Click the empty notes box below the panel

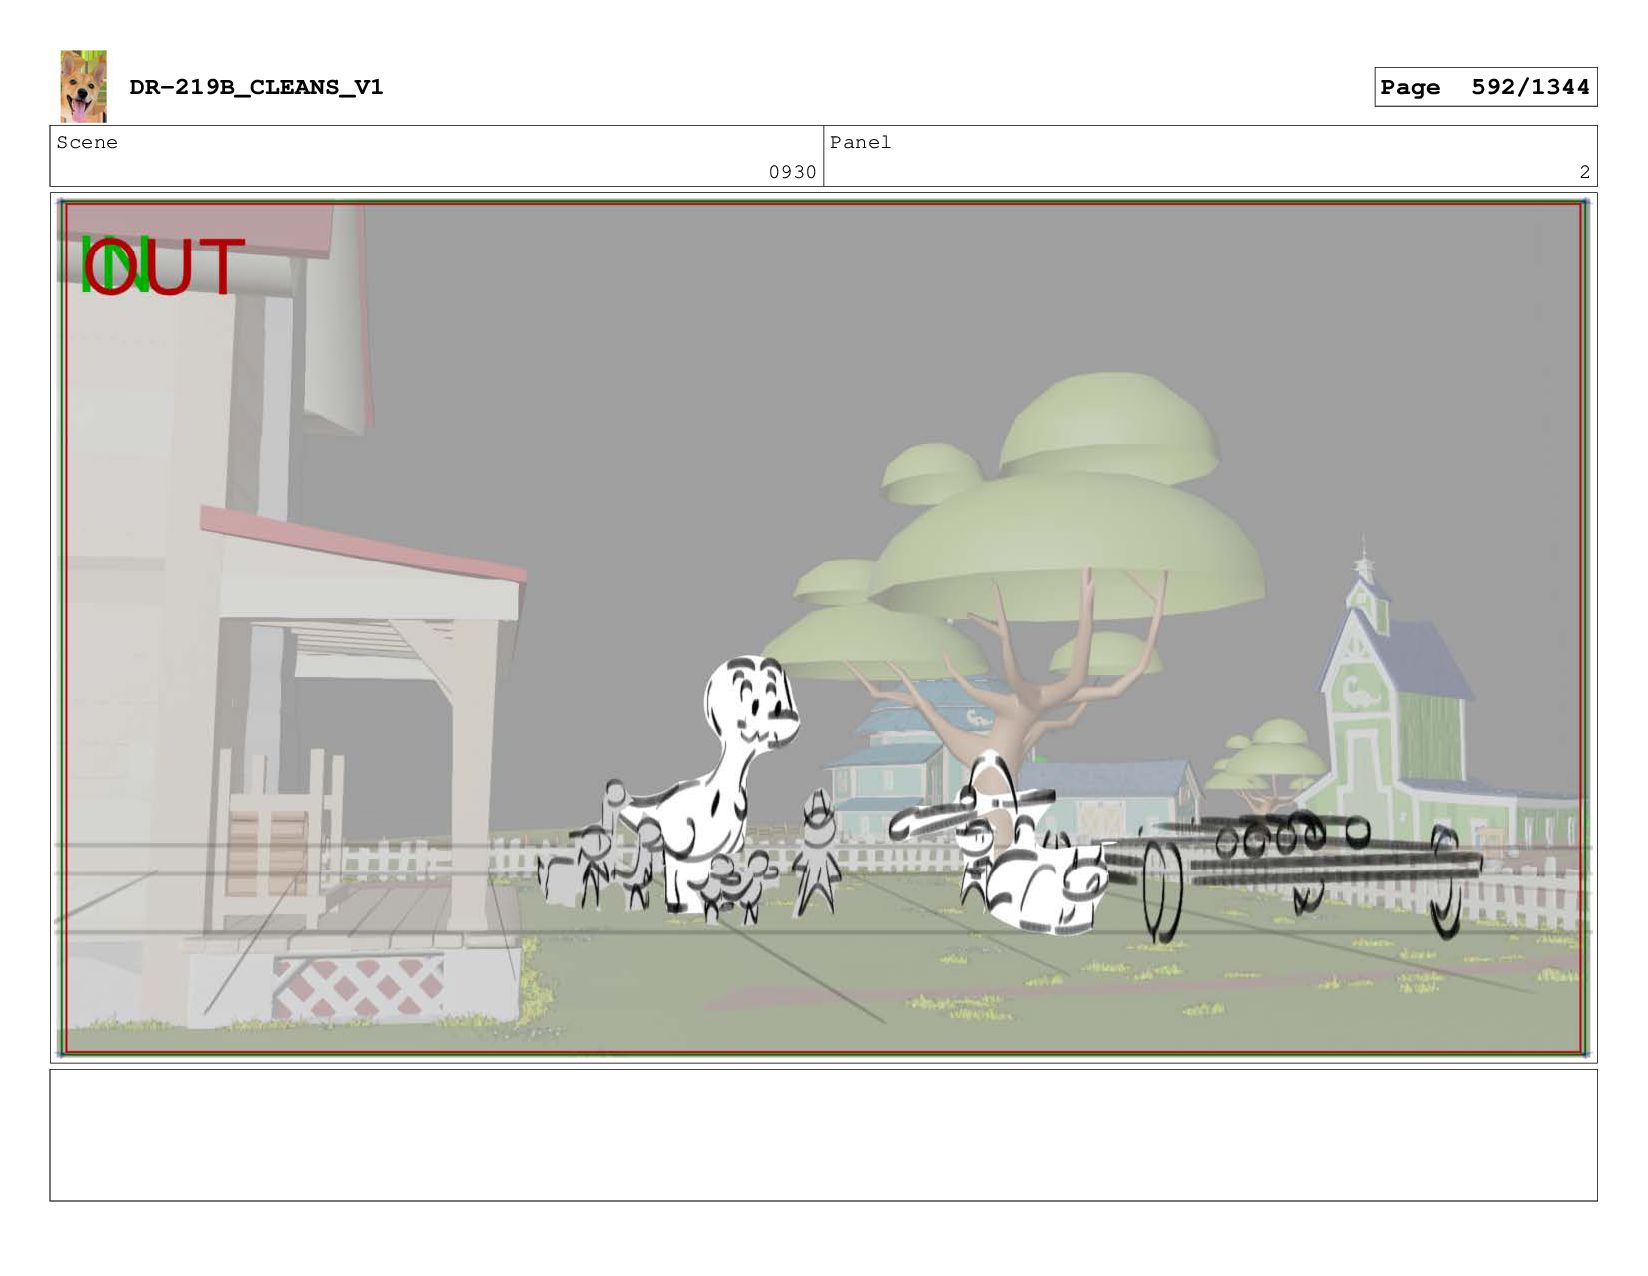[x=823, y=1135]
